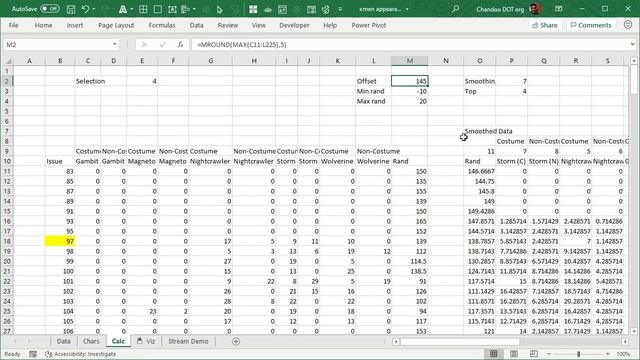This screenshot has width=640, height=360.
Task: Click the vertical scrollbar down arrow
Action: coord(634,331)
